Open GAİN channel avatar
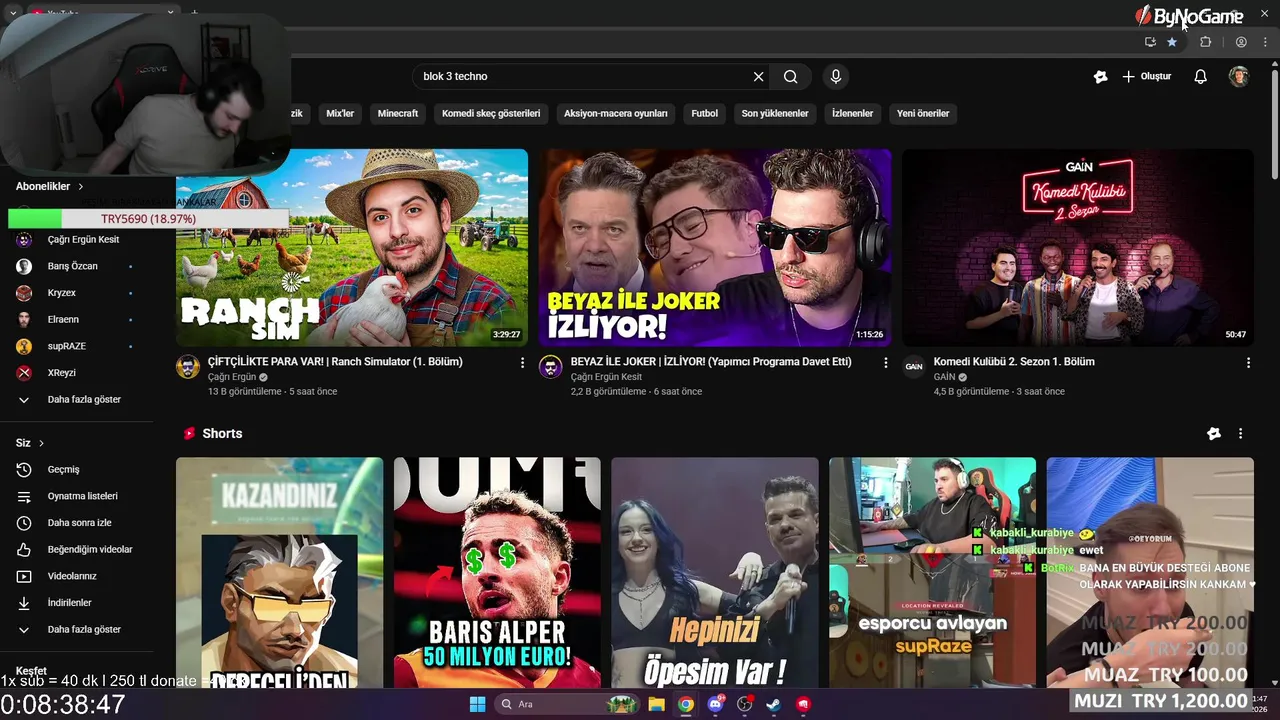 [914, 367]
